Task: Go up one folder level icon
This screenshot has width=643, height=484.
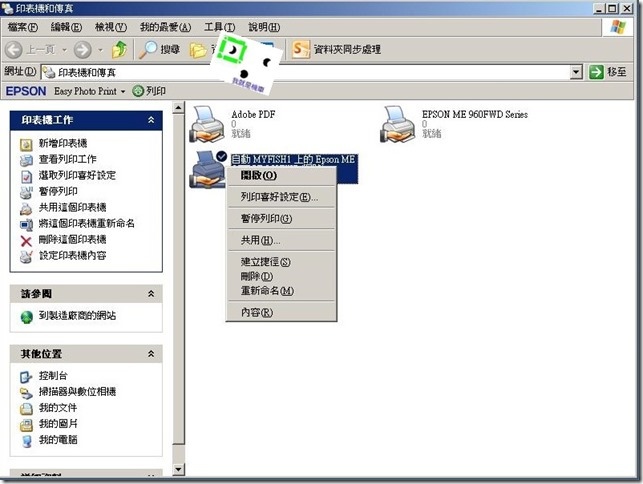Action: (120, 49)
